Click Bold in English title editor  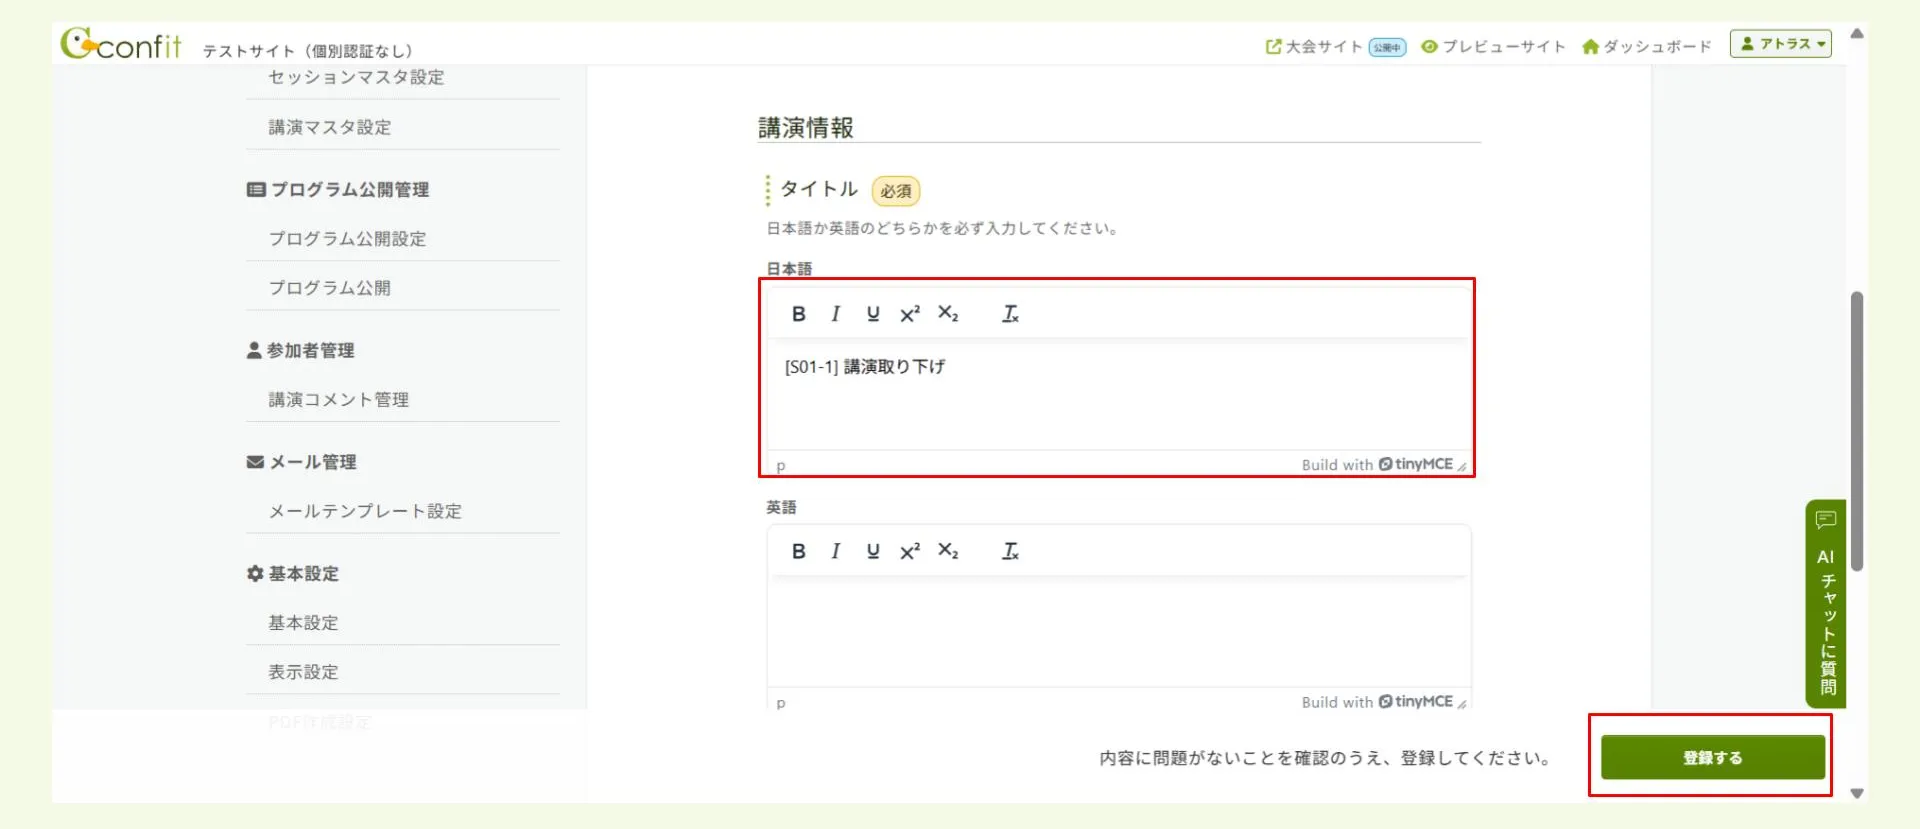pyautogui.click(x=798, y=551)
